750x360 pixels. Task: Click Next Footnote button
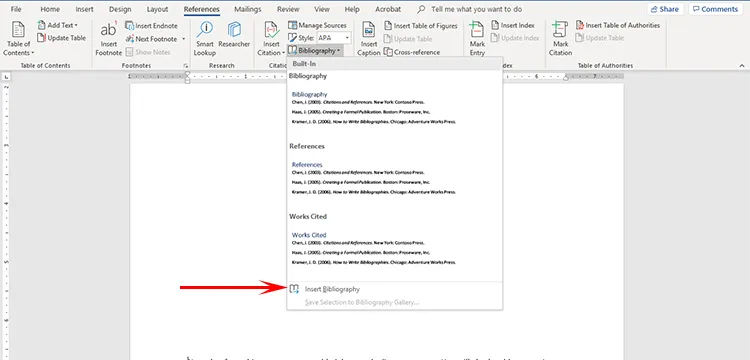152,39
